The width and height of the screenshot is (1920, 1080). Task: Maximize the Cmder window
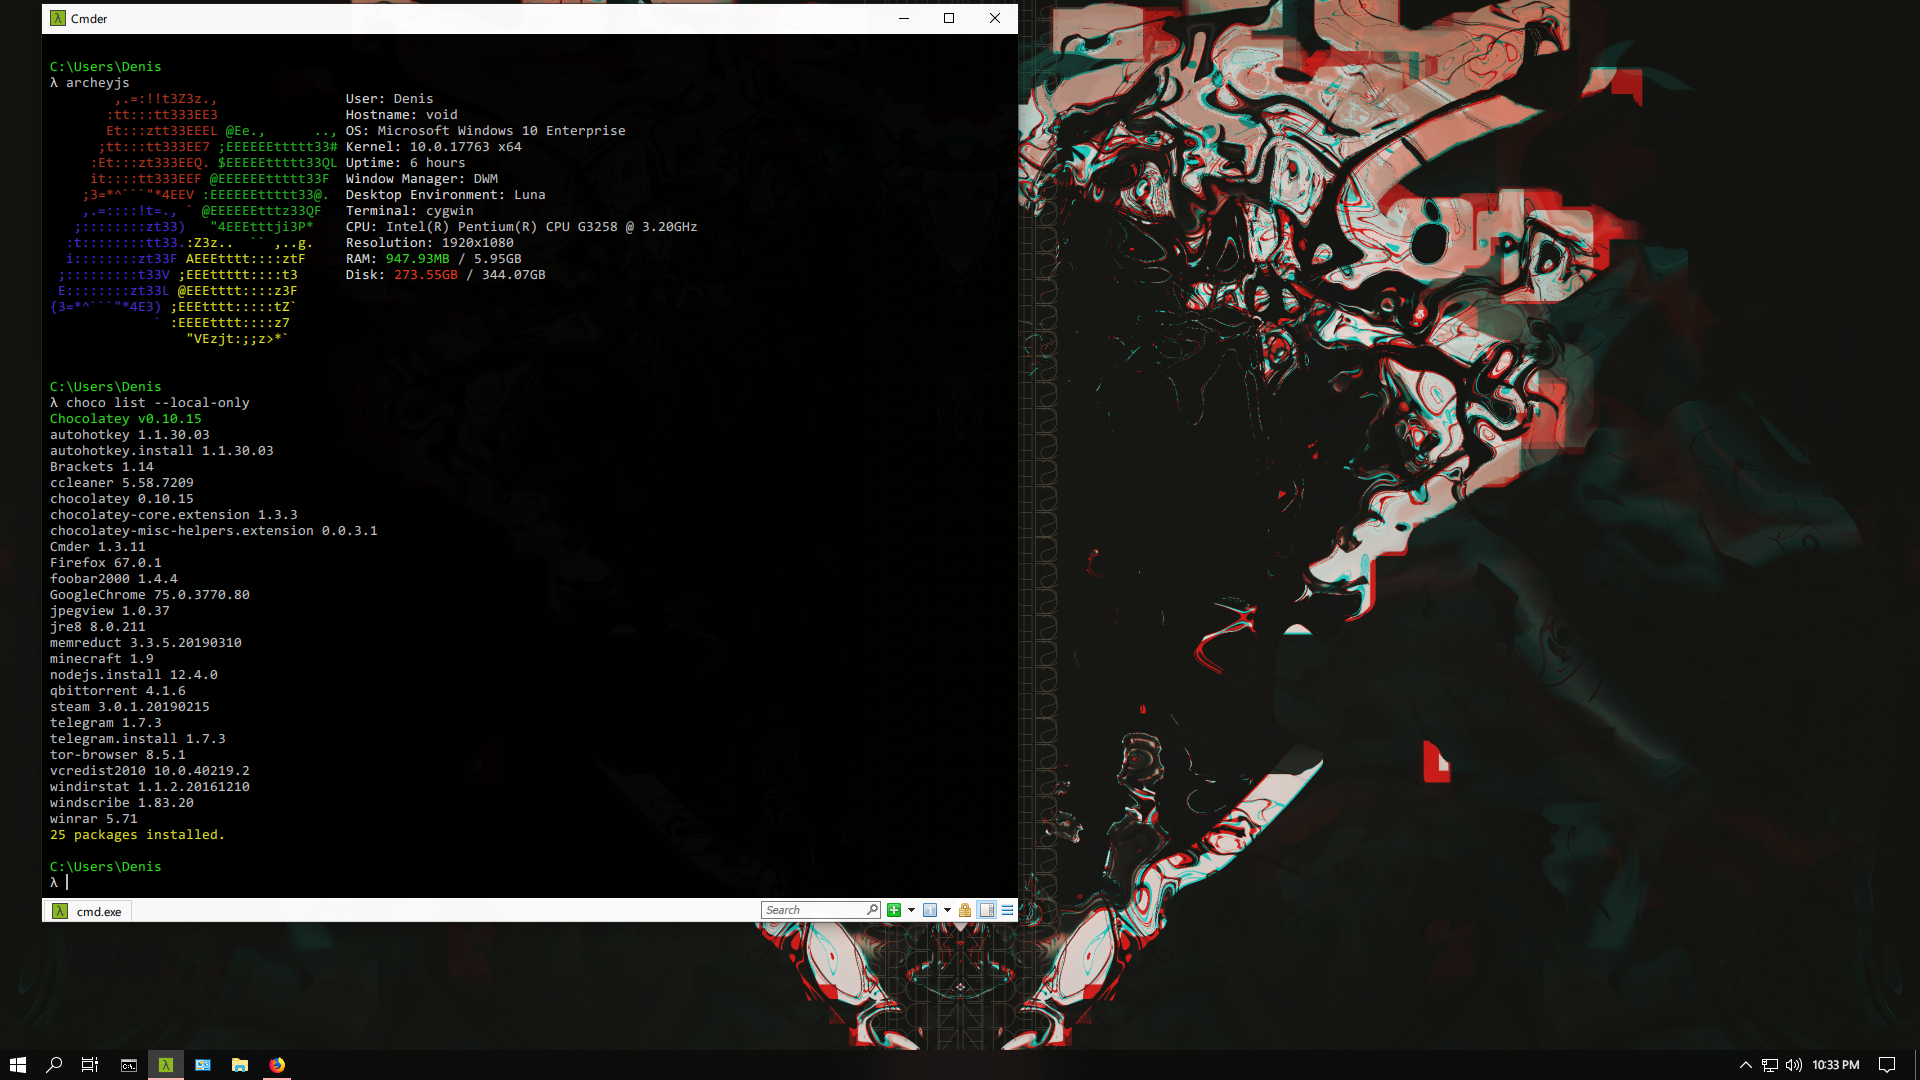(x=949, y=18)
